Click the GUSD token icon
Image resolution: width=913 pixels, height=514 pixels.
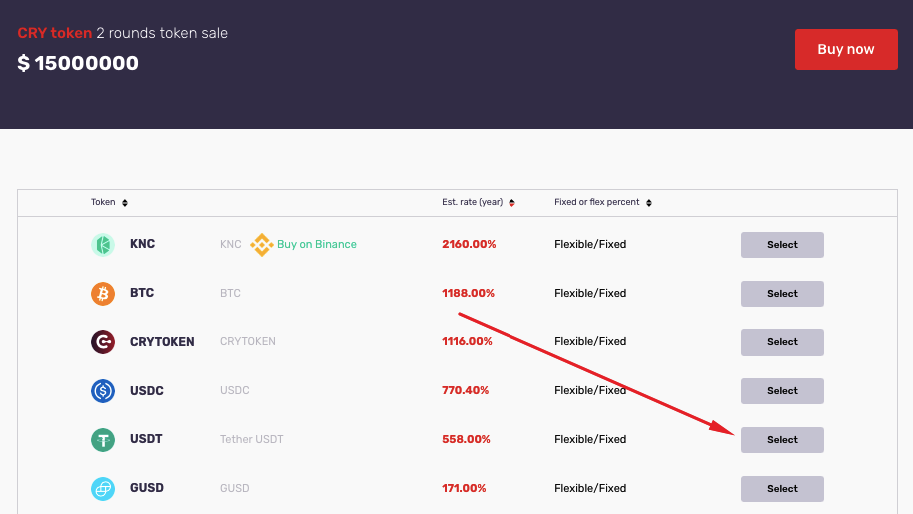(103, 488)
